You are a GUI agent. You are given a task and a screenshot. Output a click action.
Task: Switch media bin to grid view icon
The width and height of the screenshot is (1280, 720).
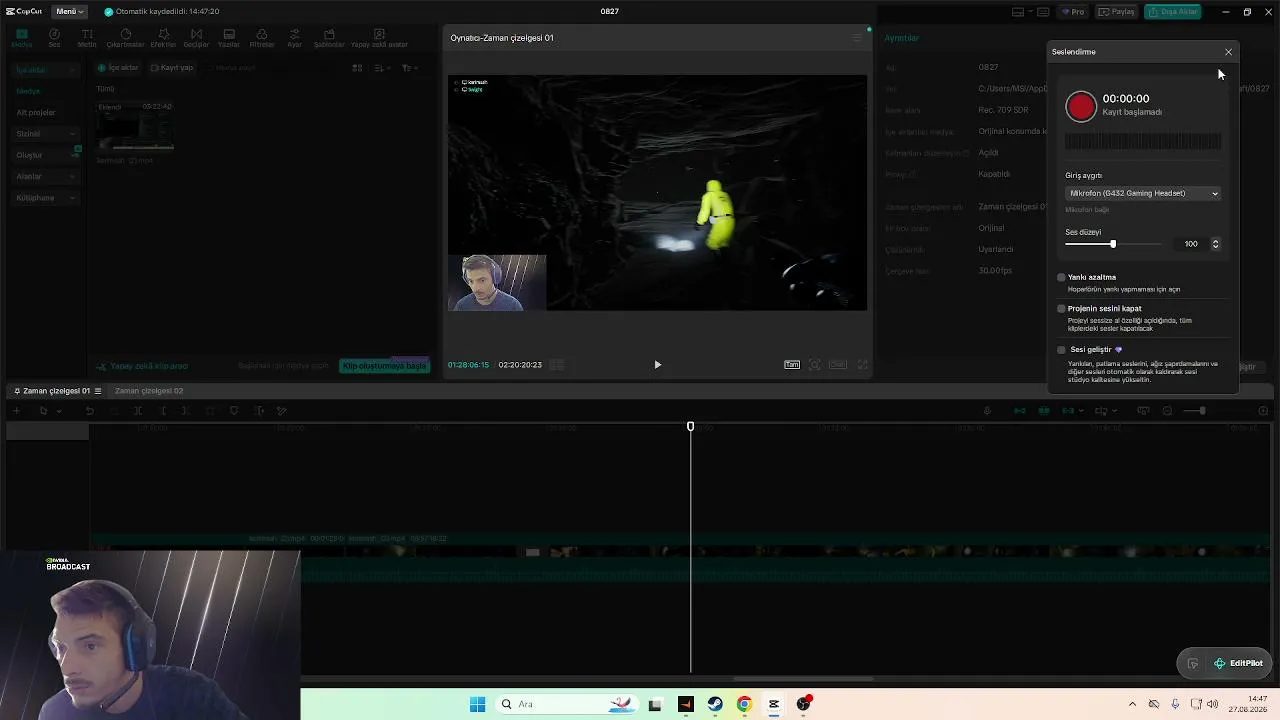pos(357,68)
